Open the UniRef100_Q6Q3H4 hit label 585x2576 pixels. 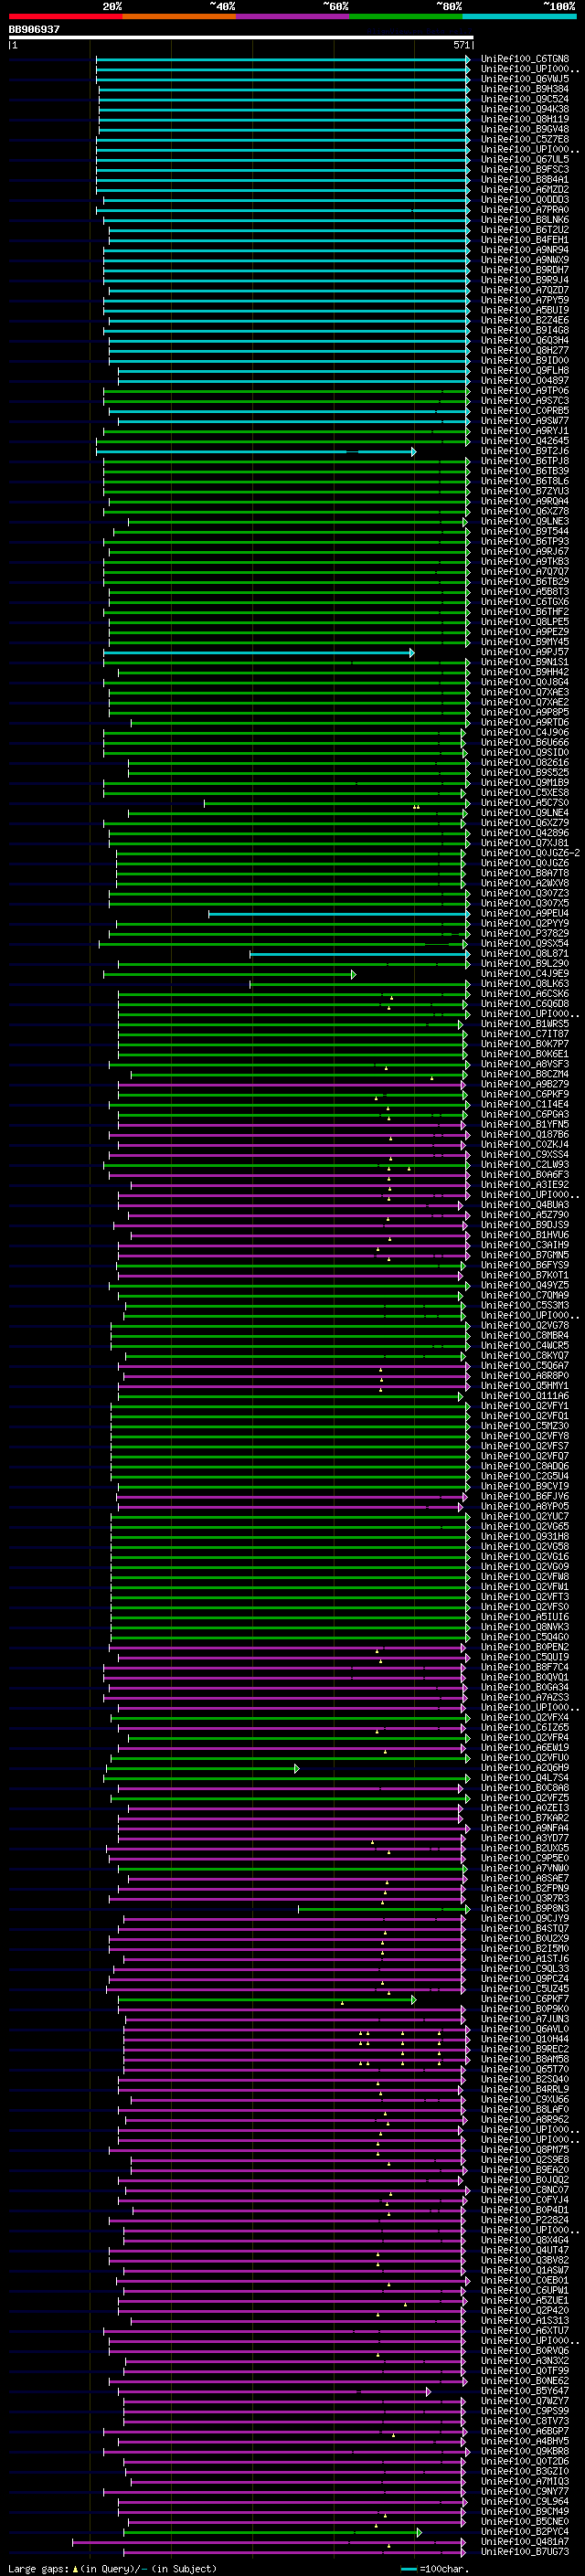point(524,340)
